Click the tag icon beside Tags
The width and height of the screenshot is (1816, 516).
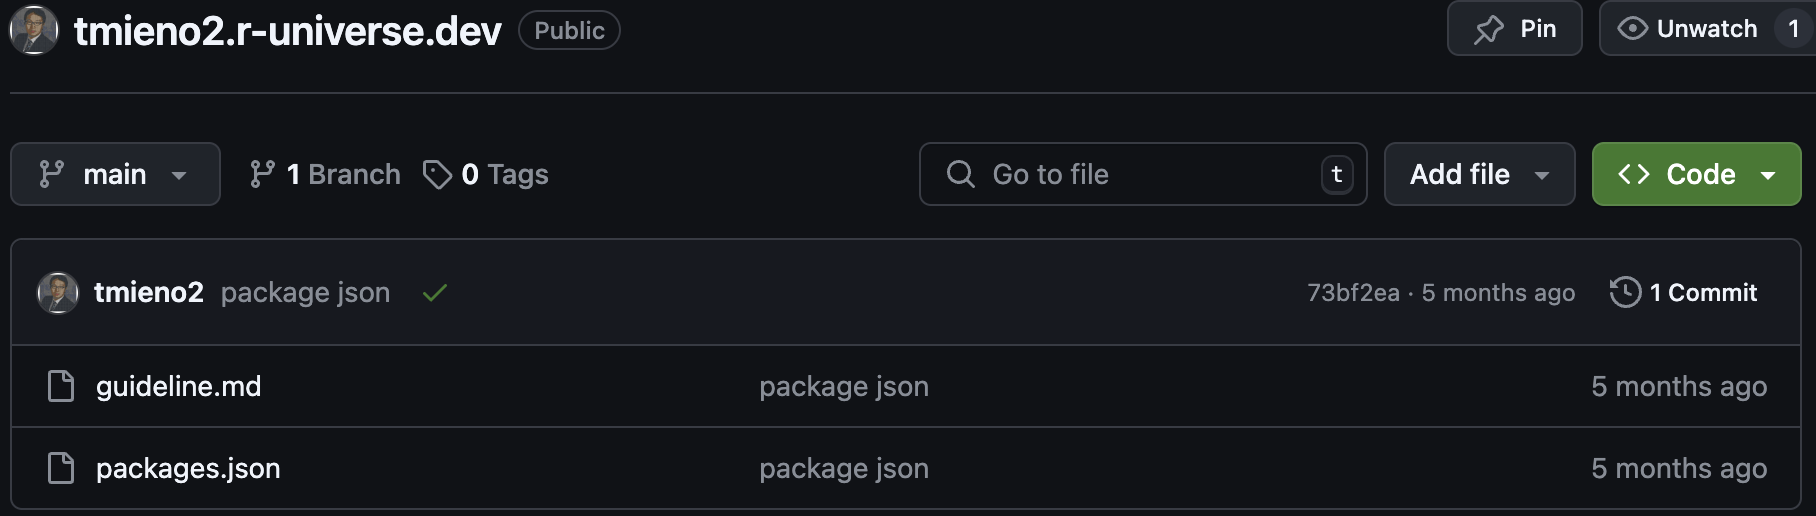437,174
